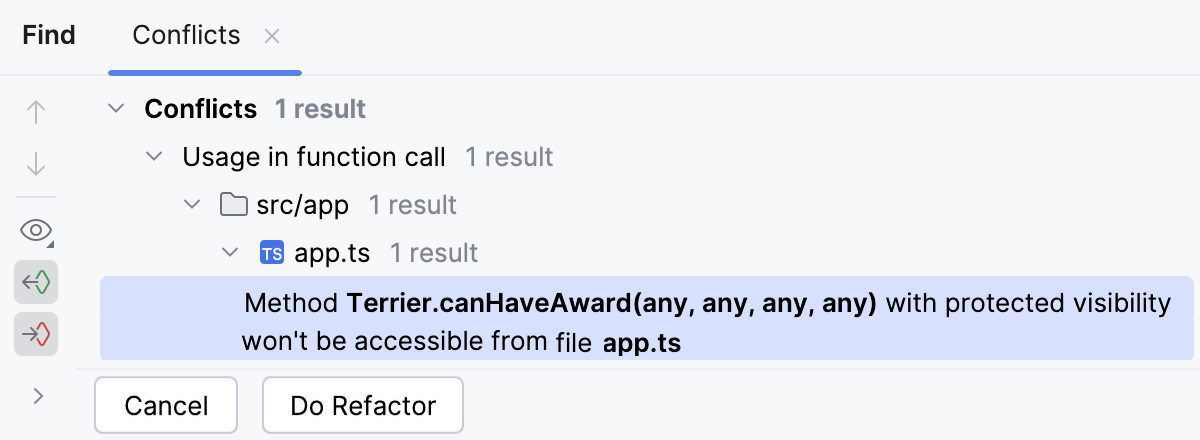Collapse the Usage in function call node

[x=154, y=157]
